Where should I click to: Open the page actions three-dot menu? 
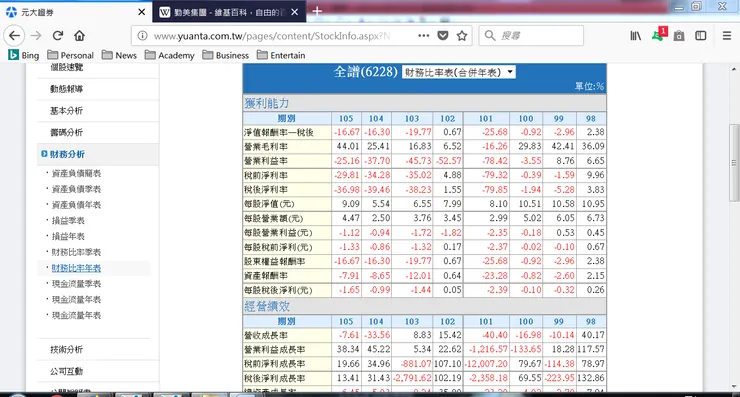tap(423, 35)
